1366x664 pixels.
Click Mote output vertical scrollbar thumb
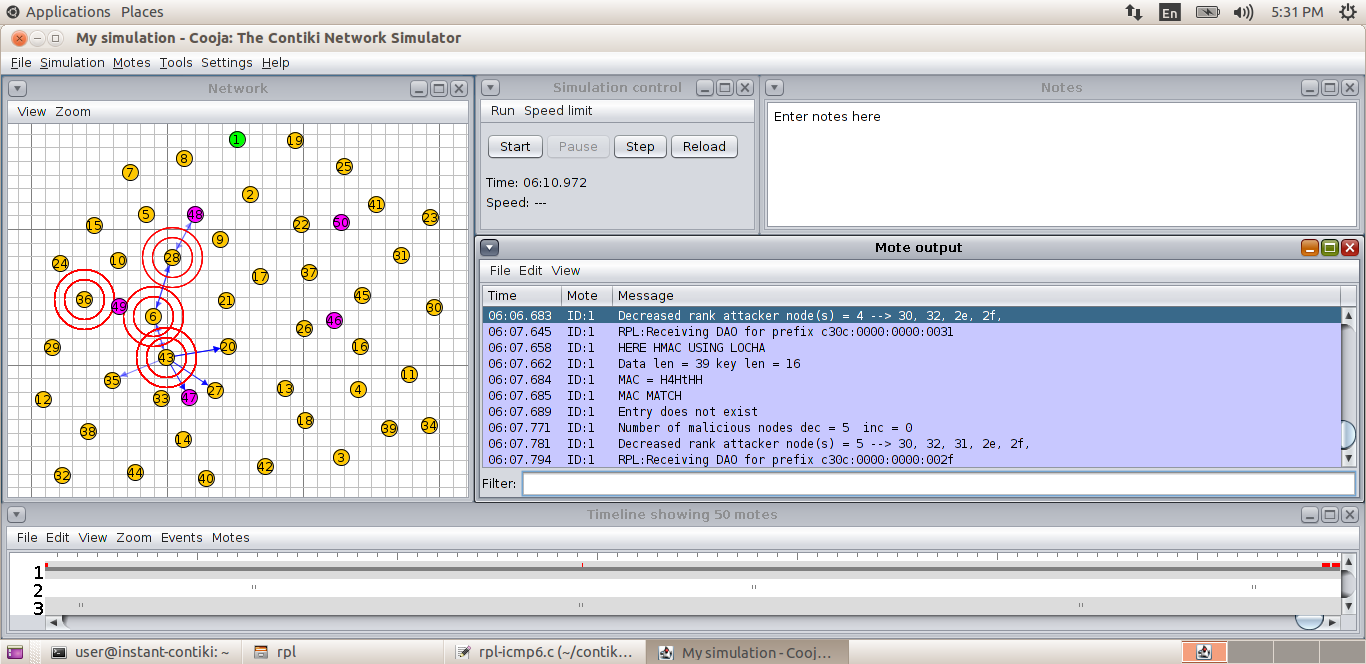1348,434
